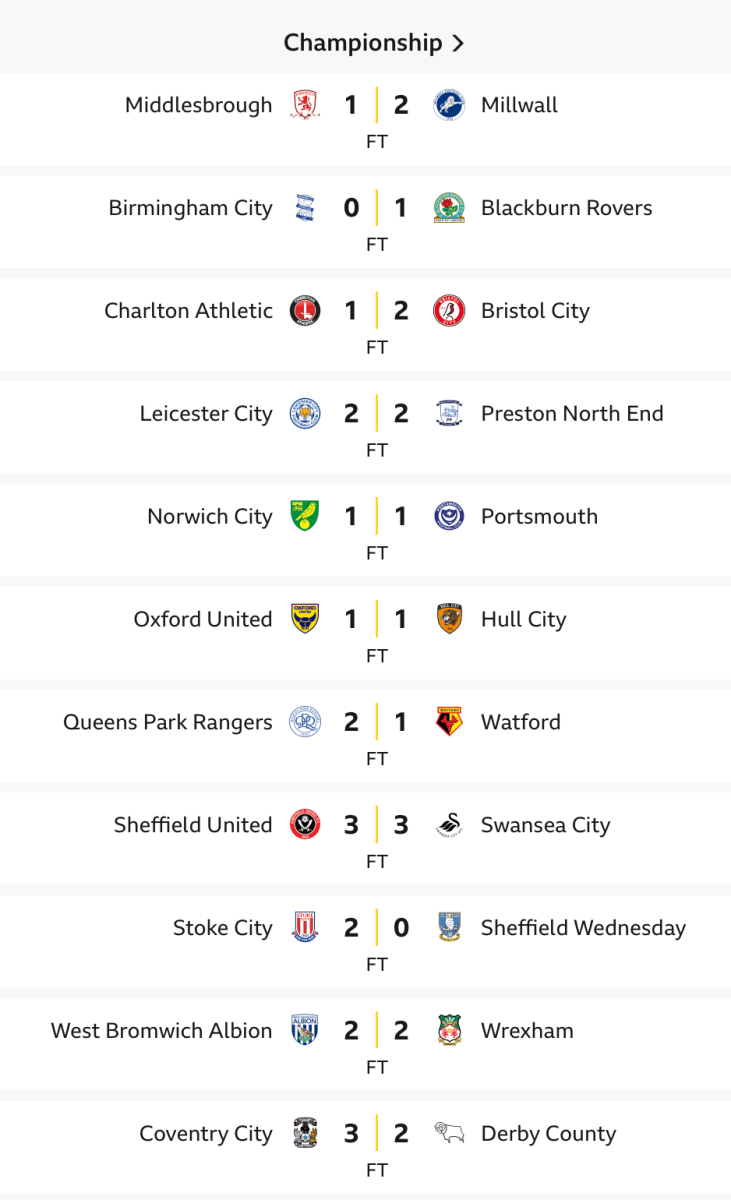731x1200 pixels.
Task: Expand the Championship chevron arrow
Action: [458, 43]
